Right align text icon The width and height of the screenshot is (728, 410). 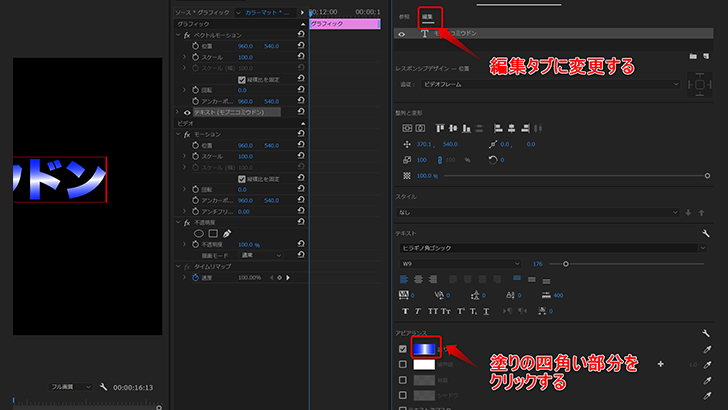[433, 279]
